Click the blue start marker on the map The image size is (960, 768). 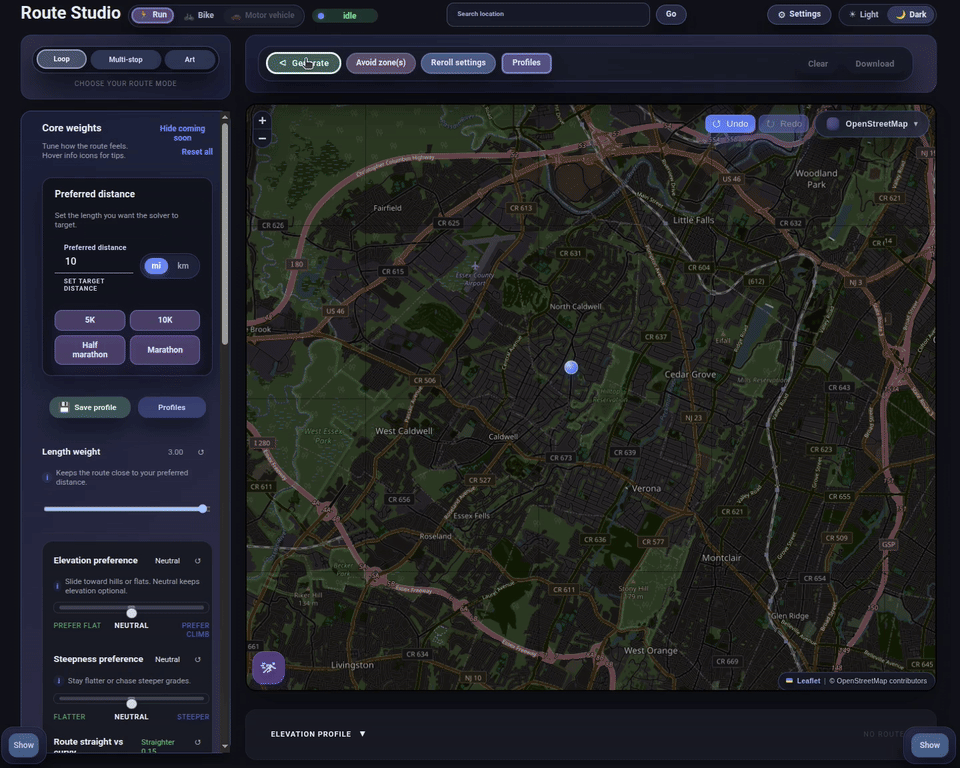click(571, 367)
